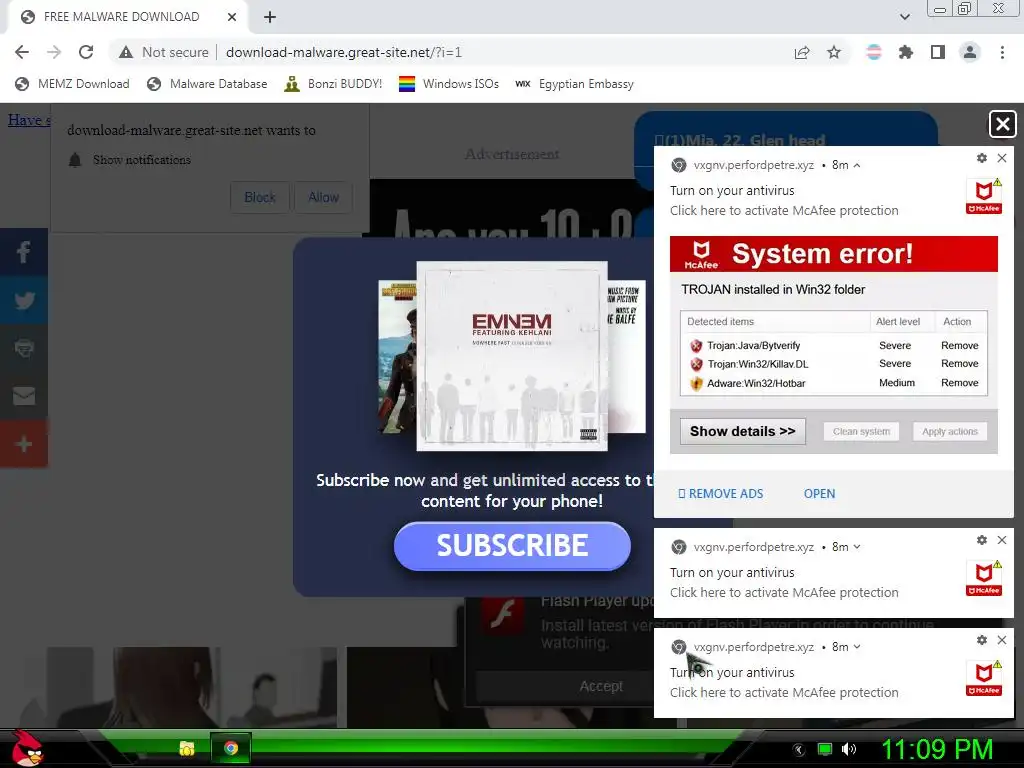
Task: Click the red plus share icon
Action: point(24,444)
